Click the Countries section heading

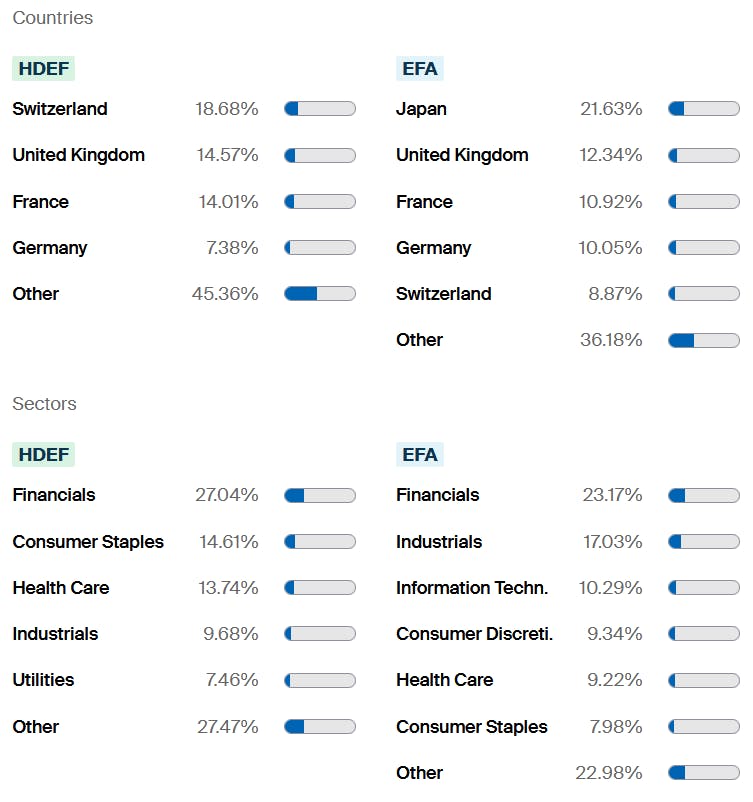[x=52, y=18]
